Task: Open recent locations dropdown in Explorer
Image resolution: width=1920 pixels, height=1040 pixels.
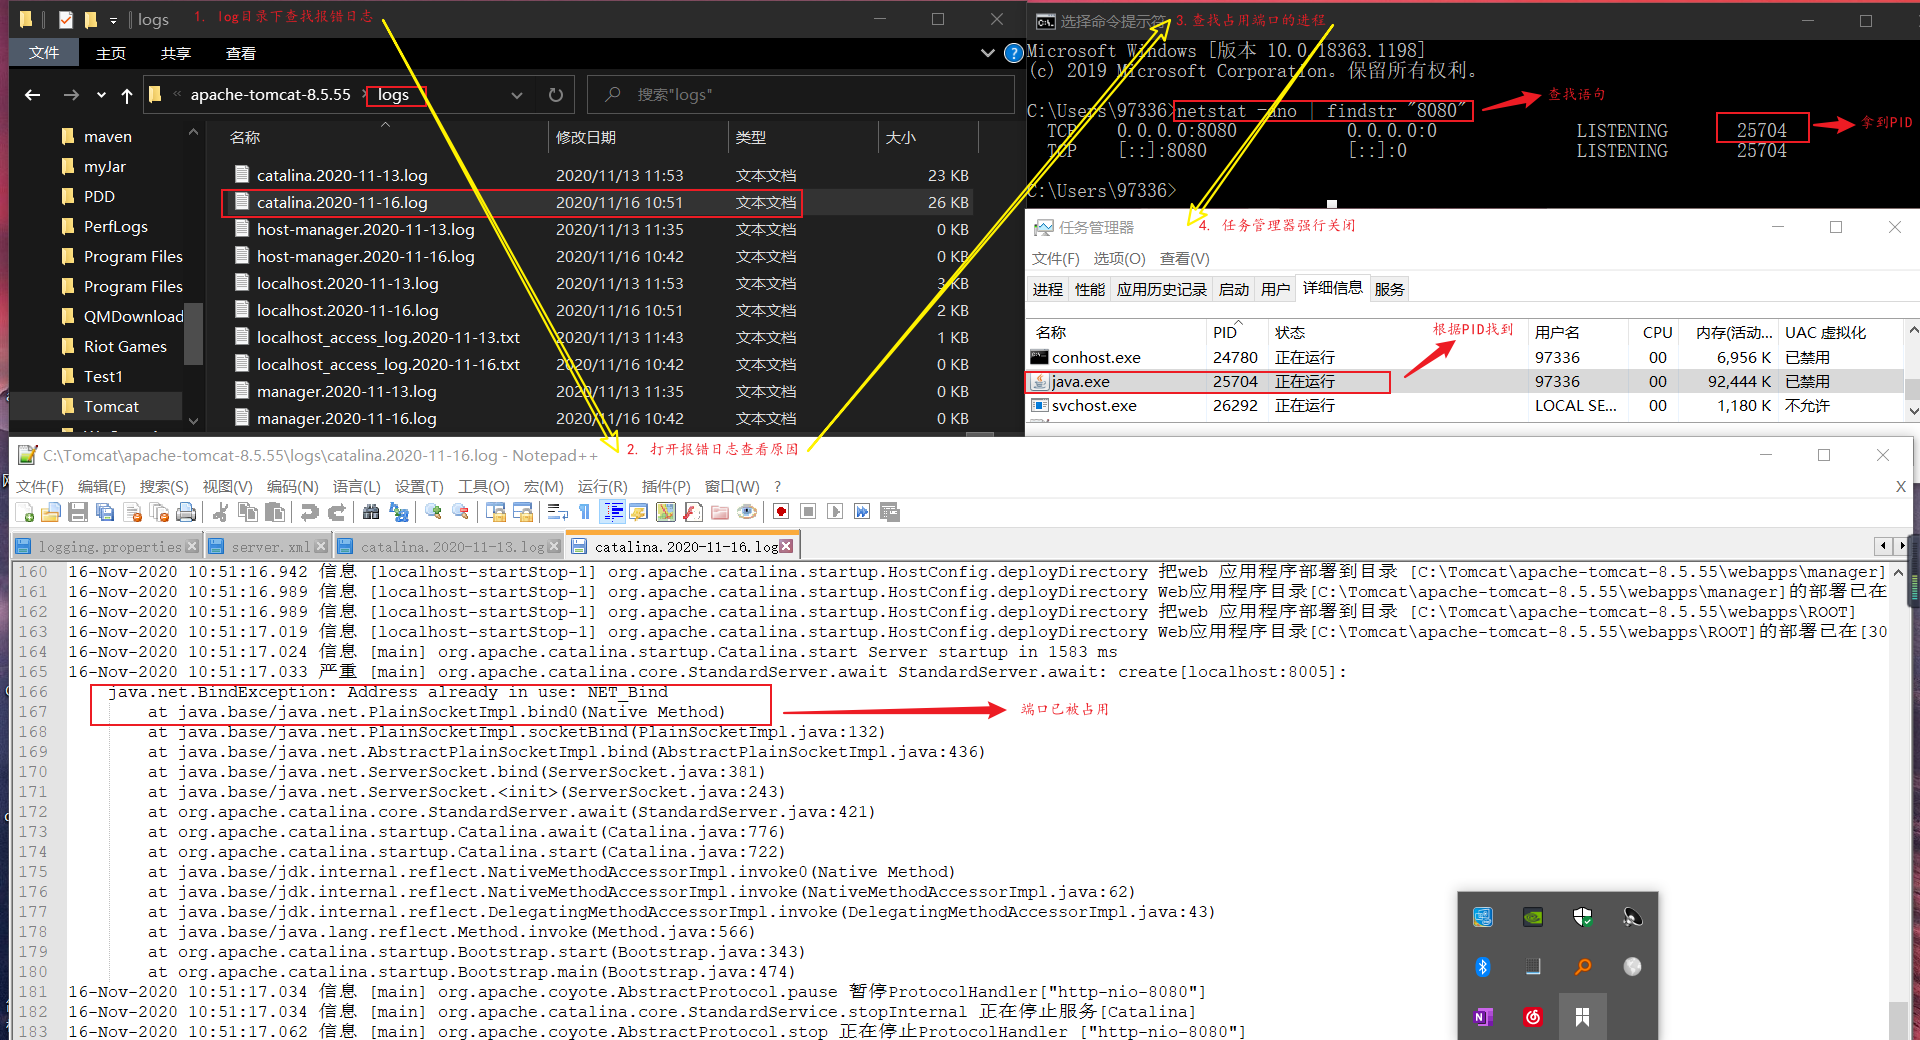Action: 101,95
